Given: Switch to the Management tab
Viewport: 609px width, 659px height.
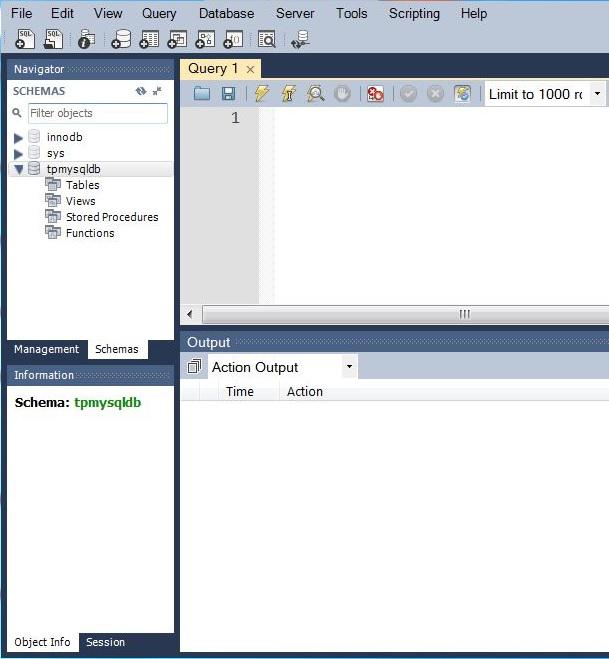Looking at the screenshot, I should click(46, 349).
